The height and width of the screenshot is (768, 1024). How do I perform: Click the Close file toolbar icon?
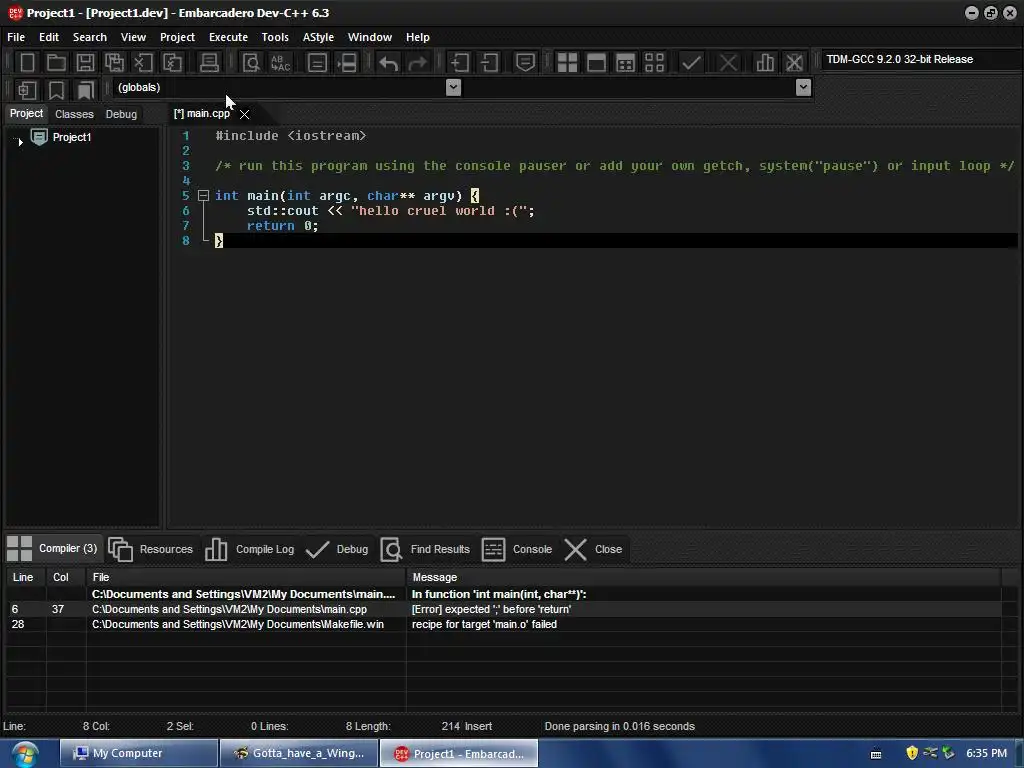point(143,63)
